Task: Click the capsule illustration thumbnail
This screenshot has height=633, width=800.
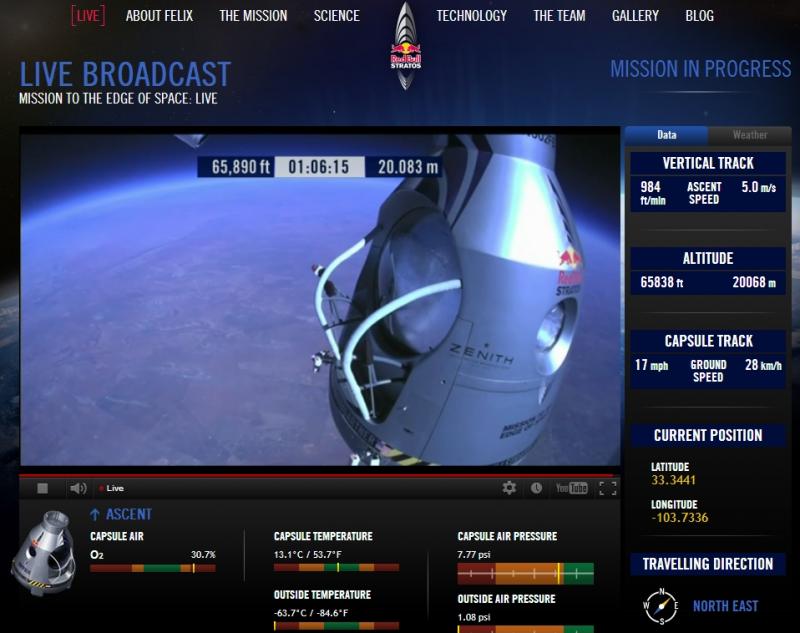Action: [44, 552]
